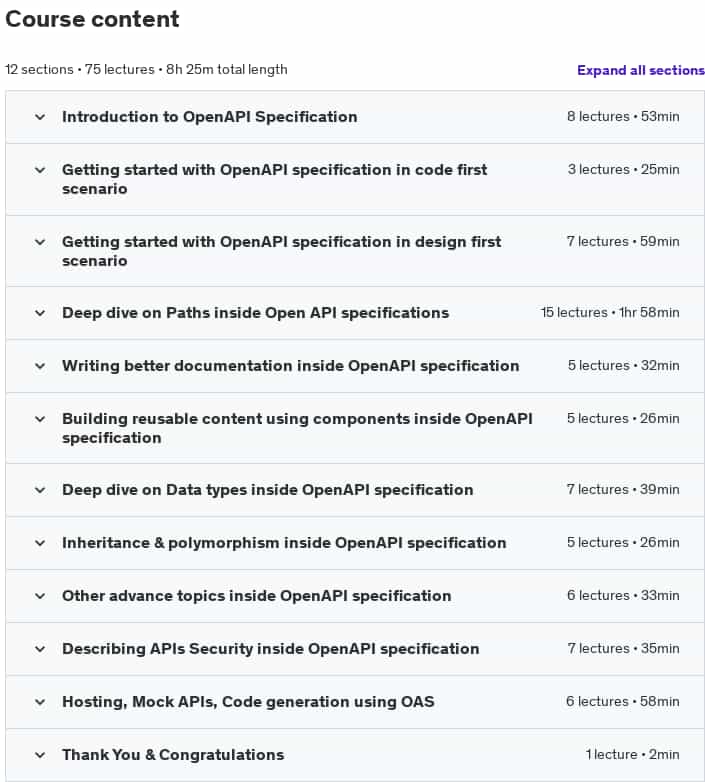Click the 7 lectures • 59min label
The image size is (705, 782).
pyautogui.click(x=623, y=241)
